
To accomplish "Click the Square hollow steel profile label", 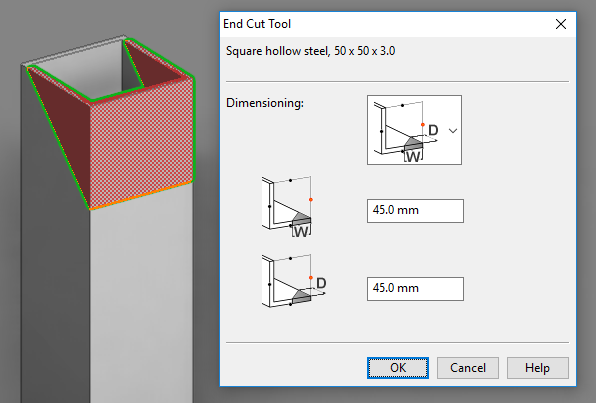I will click(311, 51).
